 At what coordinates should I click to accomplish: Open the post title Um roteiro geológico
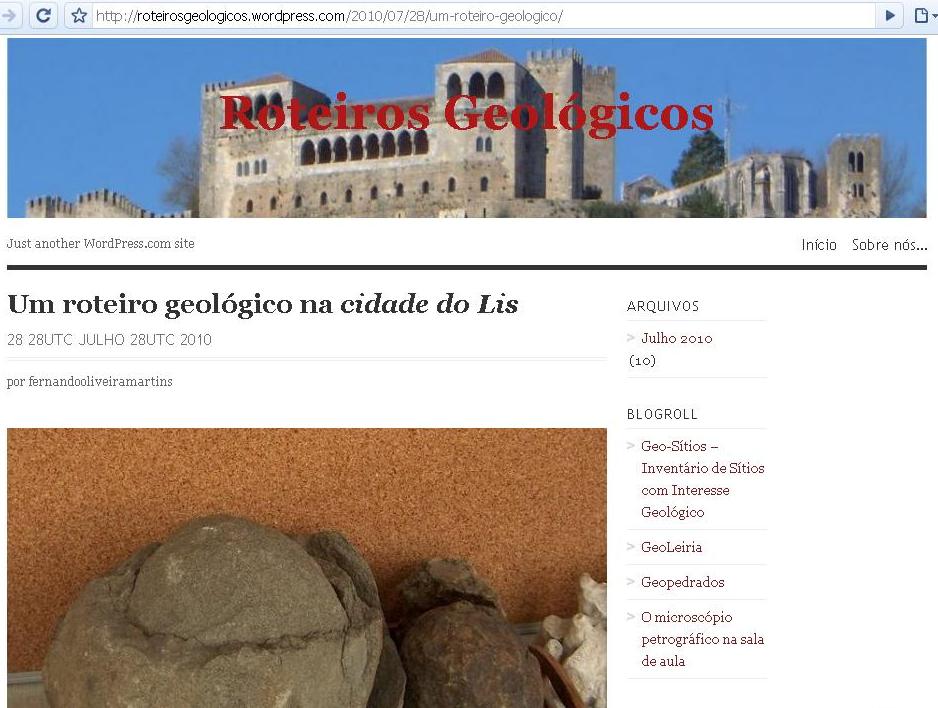pos(263,304)
